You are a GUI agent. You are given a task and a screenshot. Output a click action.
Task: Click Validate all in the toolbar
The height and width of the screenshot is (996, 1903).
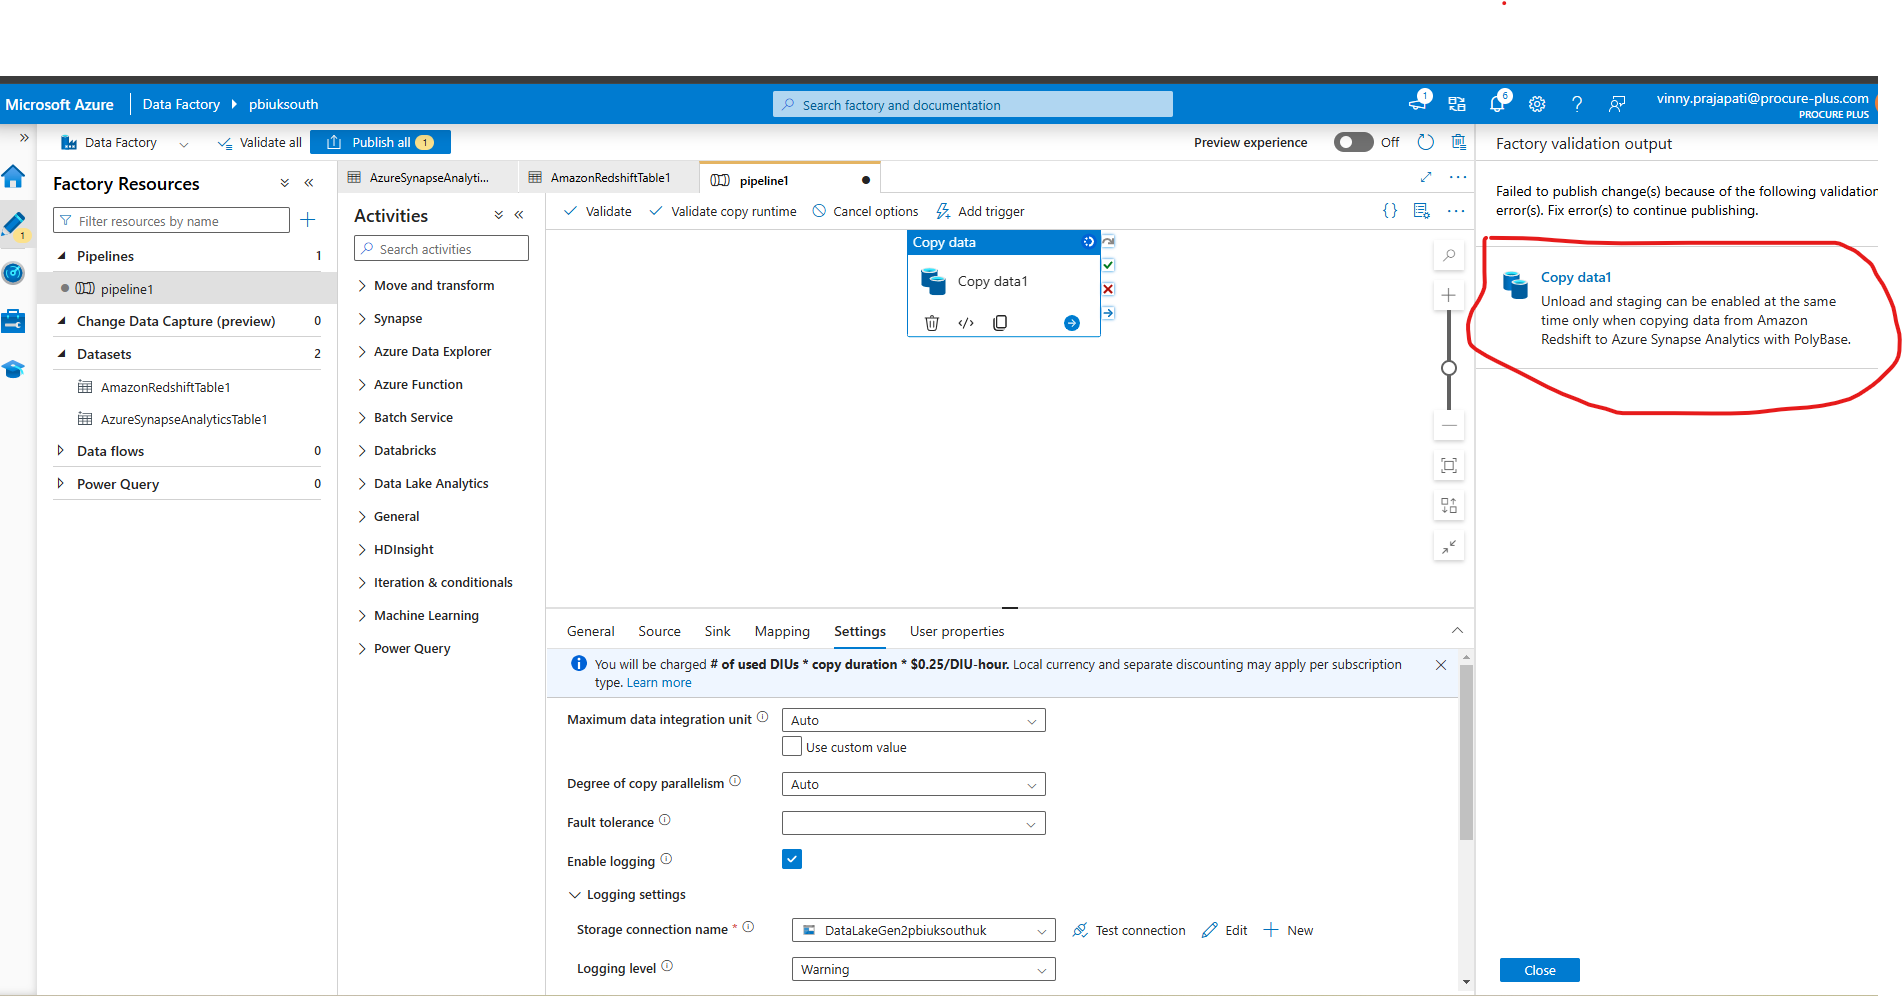pos(259,143)
